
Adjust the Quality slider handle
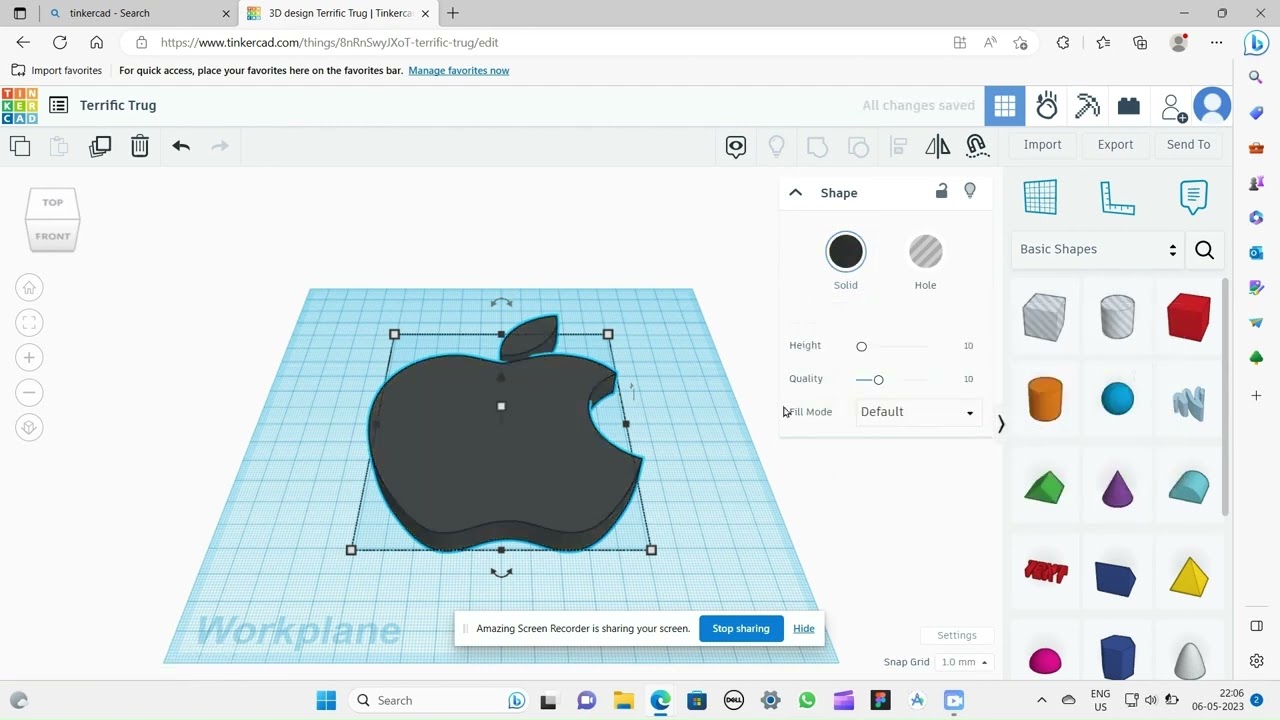[x=878, y=380]
